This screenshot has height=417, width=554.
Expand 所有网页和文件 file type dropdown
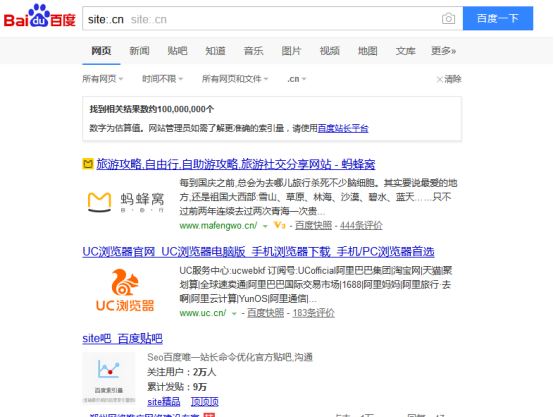click(235, 79)
